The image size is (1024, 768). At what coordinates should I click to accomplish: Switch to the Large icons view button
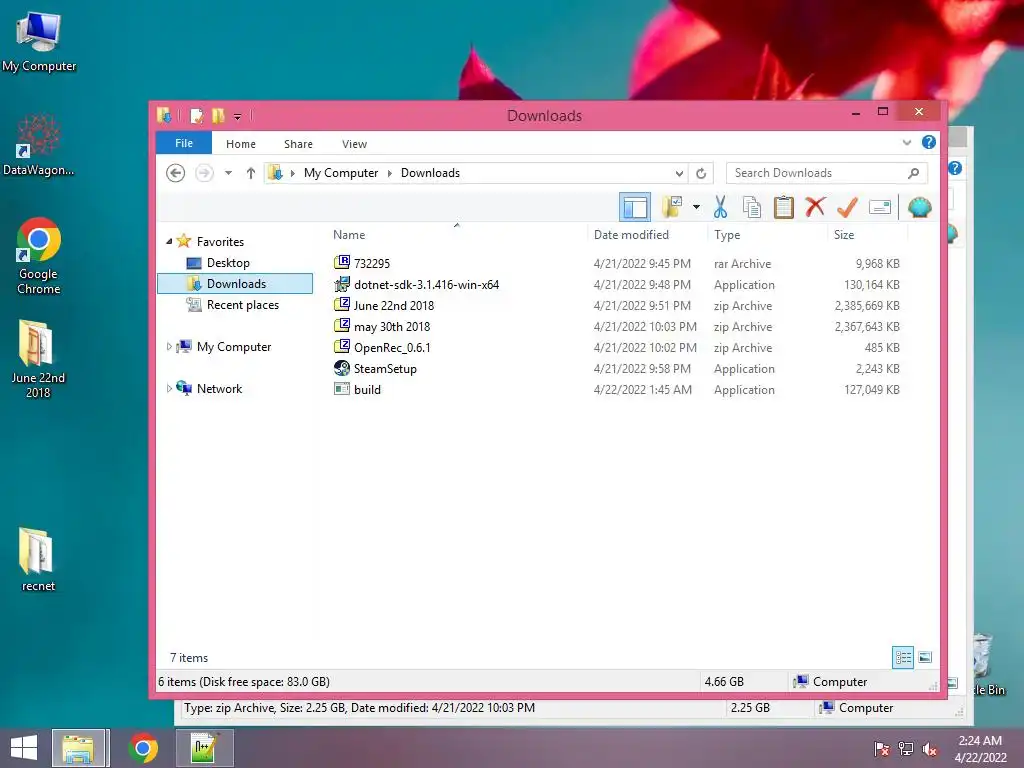coord(925,657)
